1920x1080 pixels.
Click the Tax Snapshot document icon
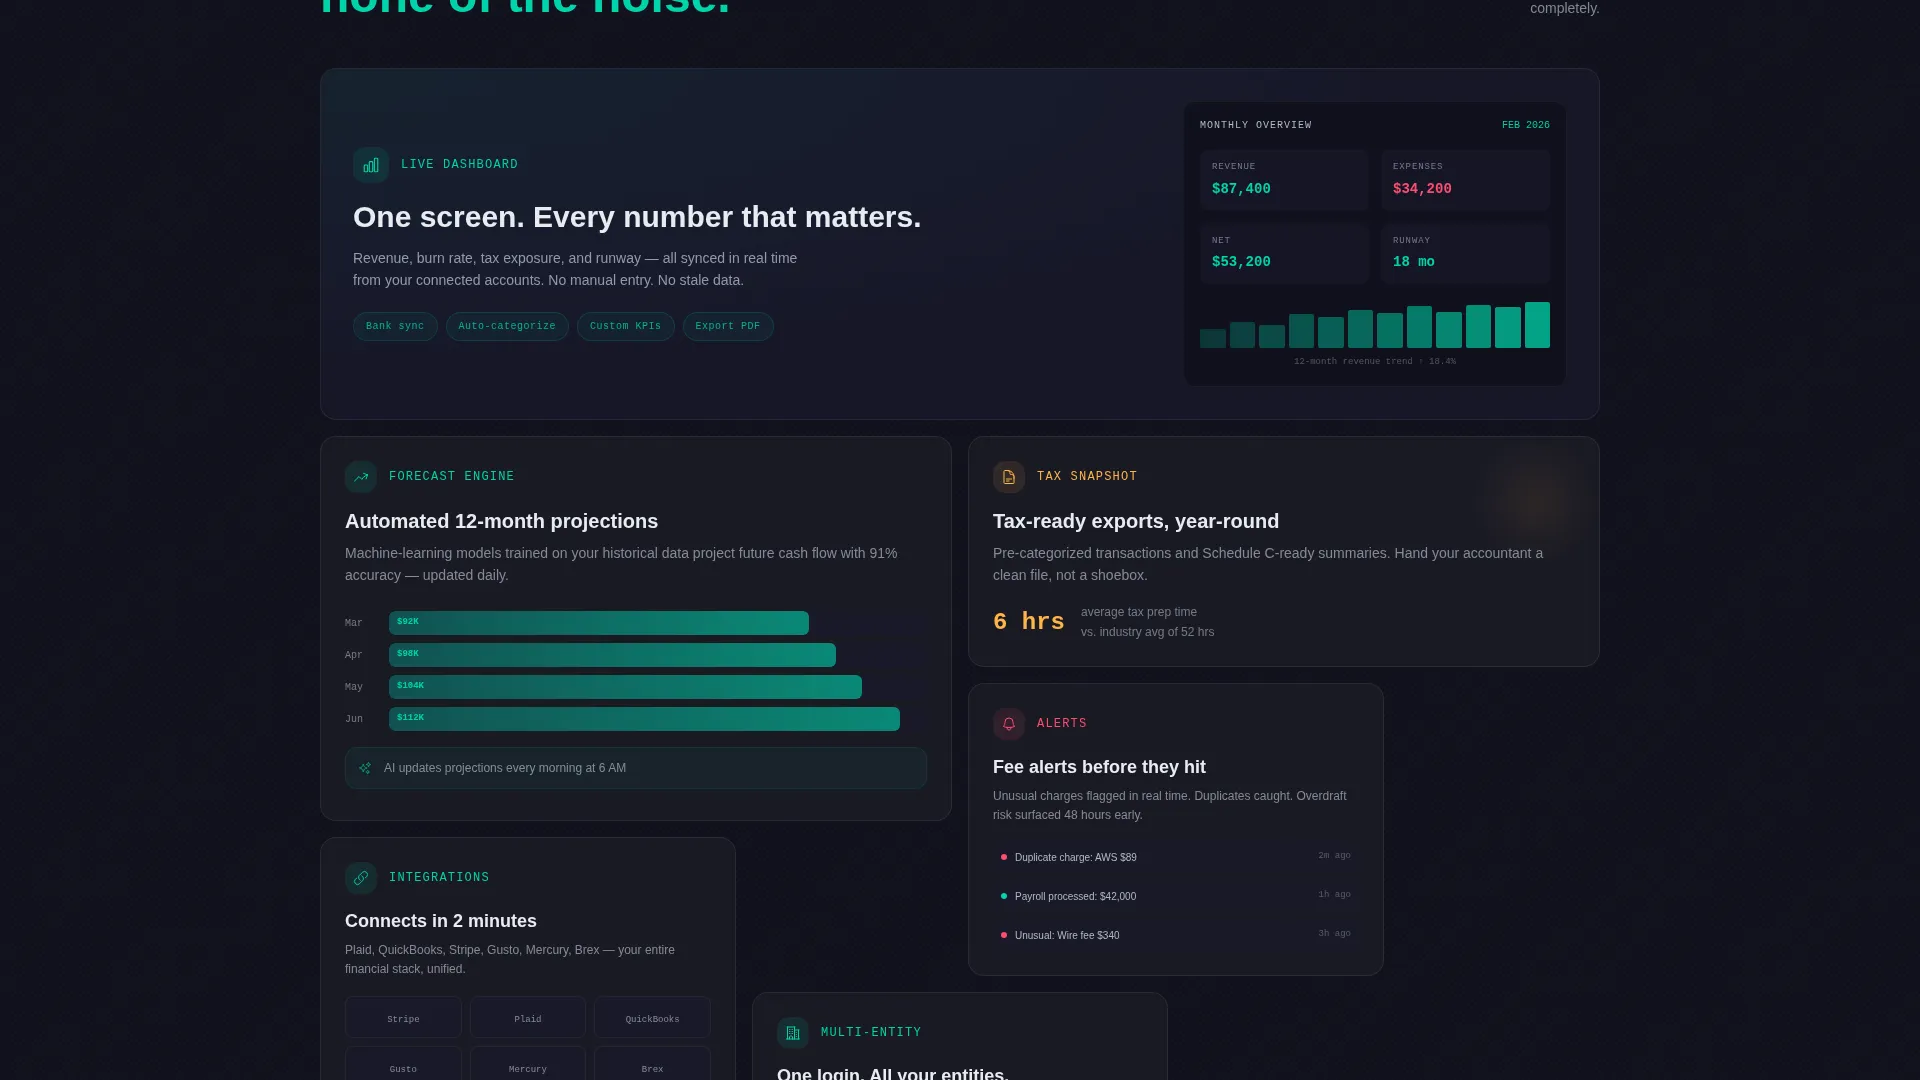point(1009,477)
